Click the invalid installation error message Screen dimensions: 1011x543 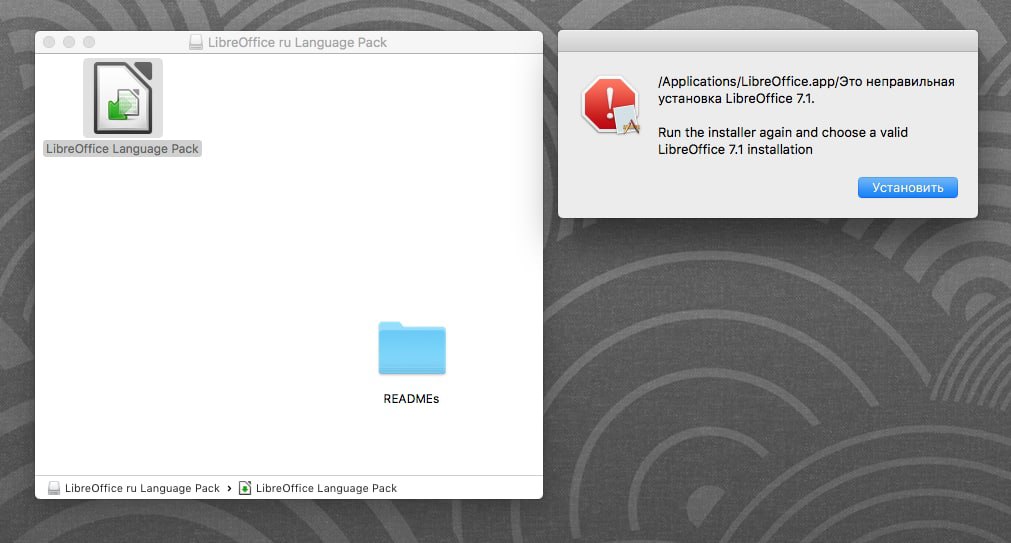pyautogui.click(x=806, y=90)
